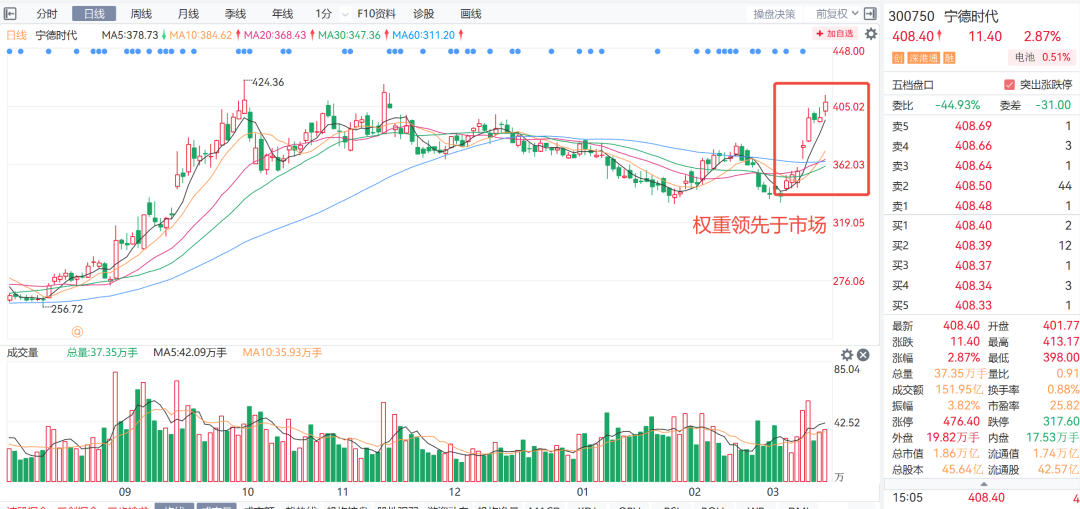Switch to 周线 weekly chart
Screen dimensions: 1080x509
[141, 14]
